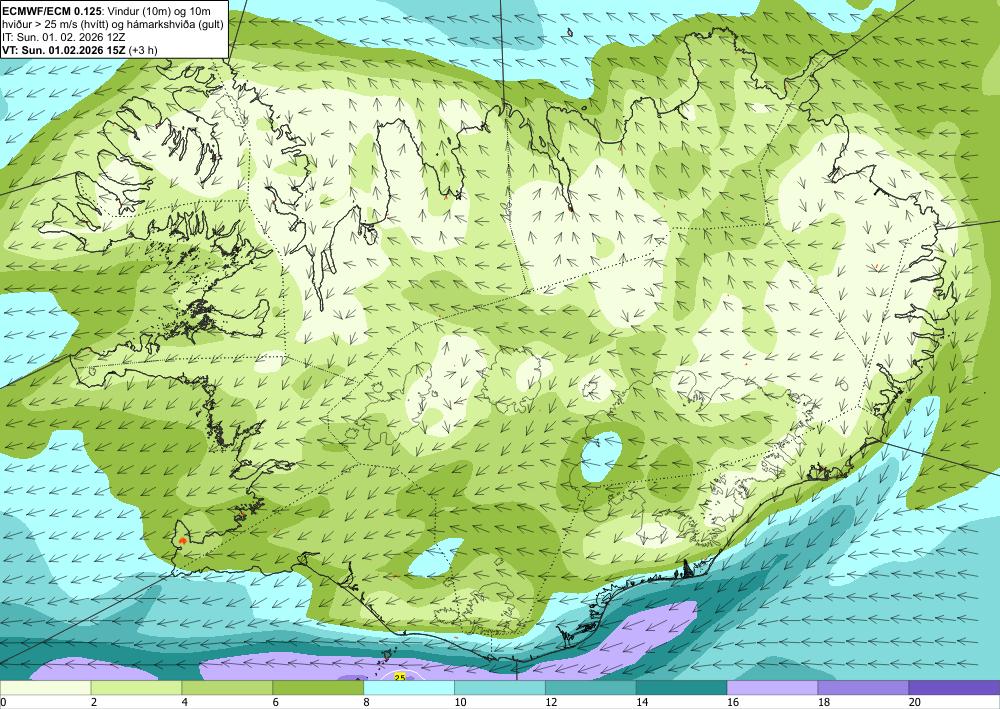Click the dark green 6–8 m/s legend swatch

318,688
